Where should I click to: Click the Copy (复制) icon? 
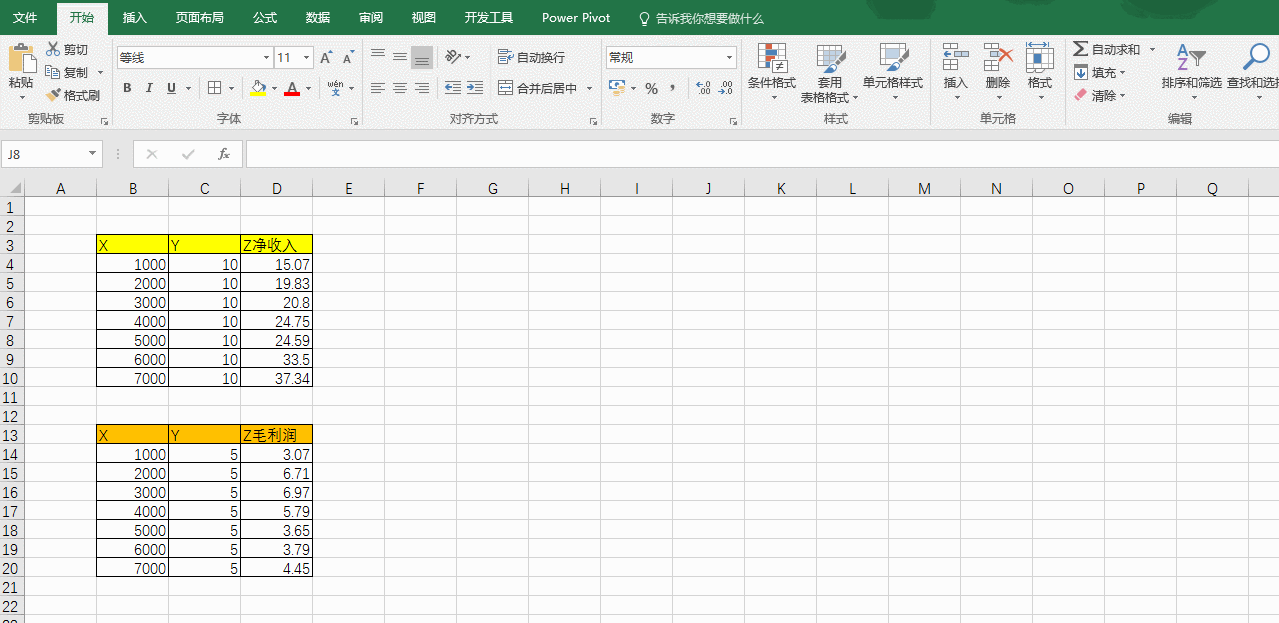click(x=53, y=72)
